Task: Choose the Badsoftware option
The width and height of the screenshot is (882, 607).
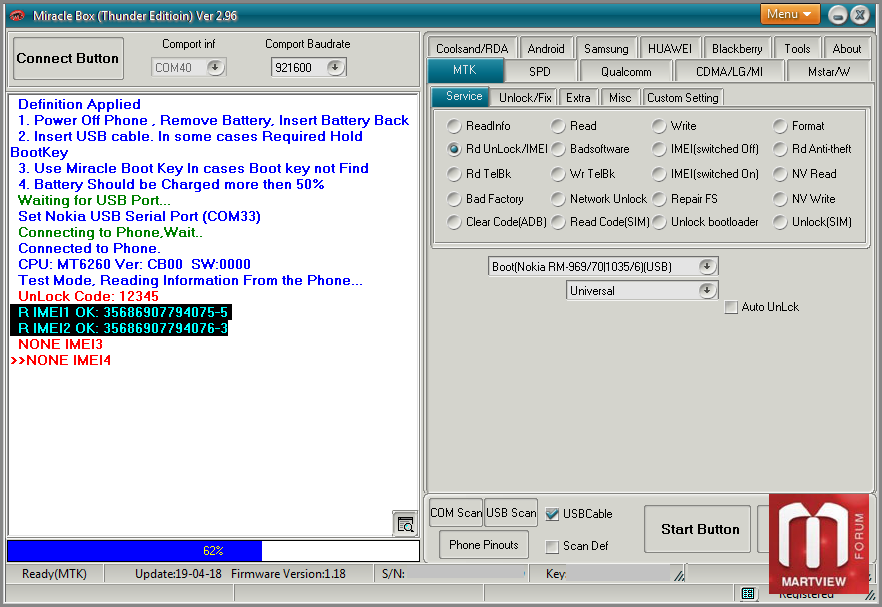Action: [x=558, y=149]
